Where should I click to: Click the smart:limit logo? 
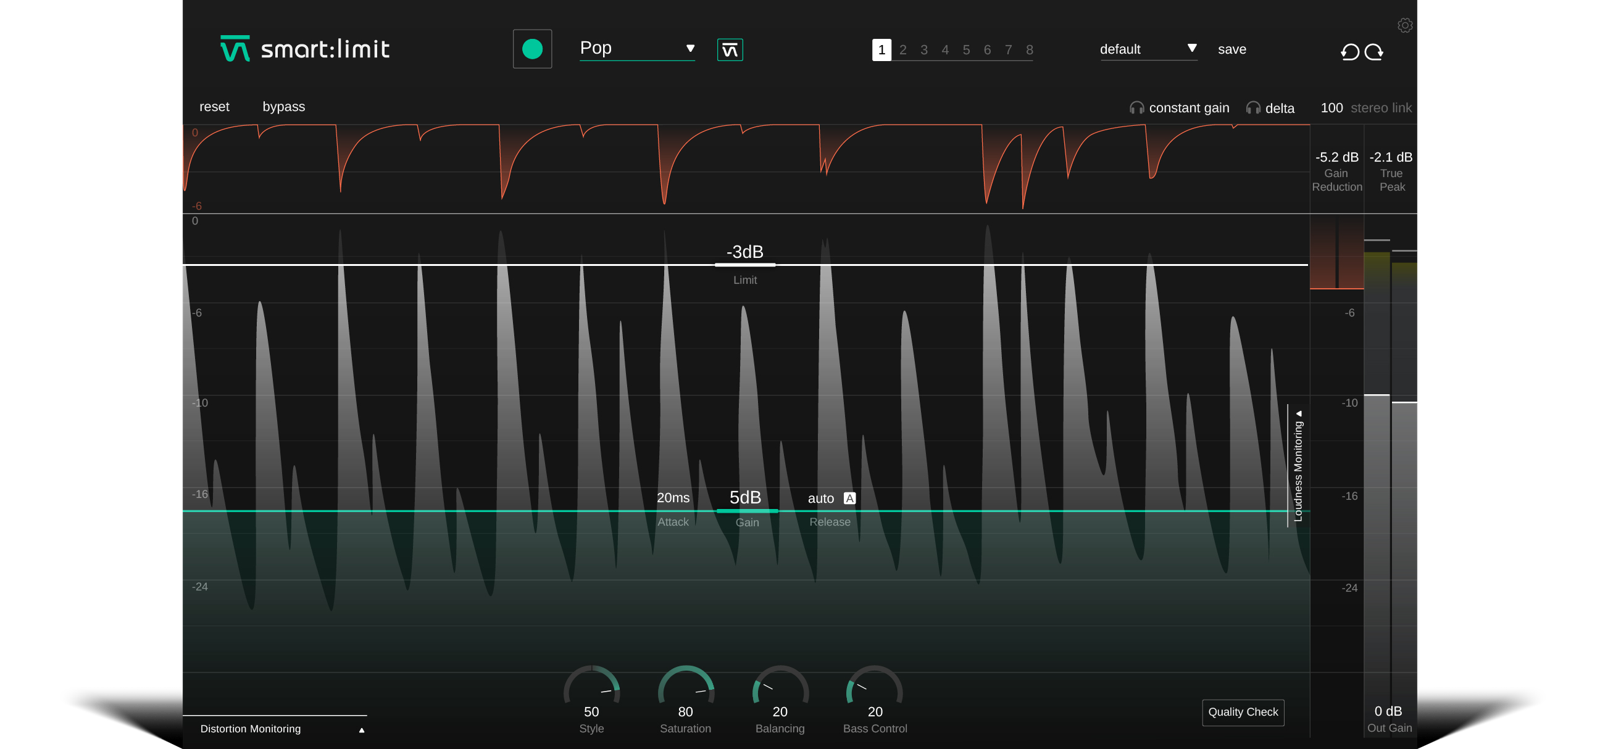(x=305, y=49)
